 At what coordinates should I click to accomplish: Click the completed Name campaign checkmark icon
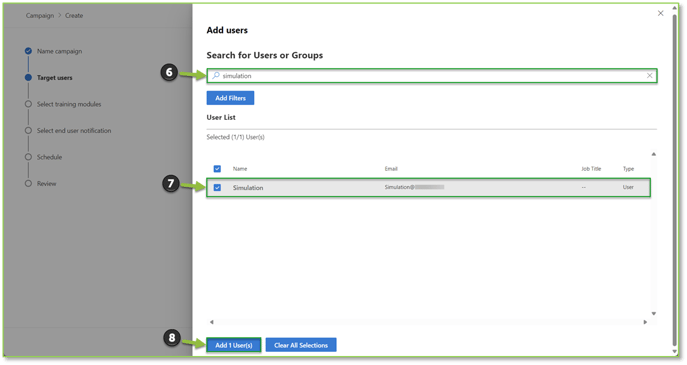coord(28,51)
